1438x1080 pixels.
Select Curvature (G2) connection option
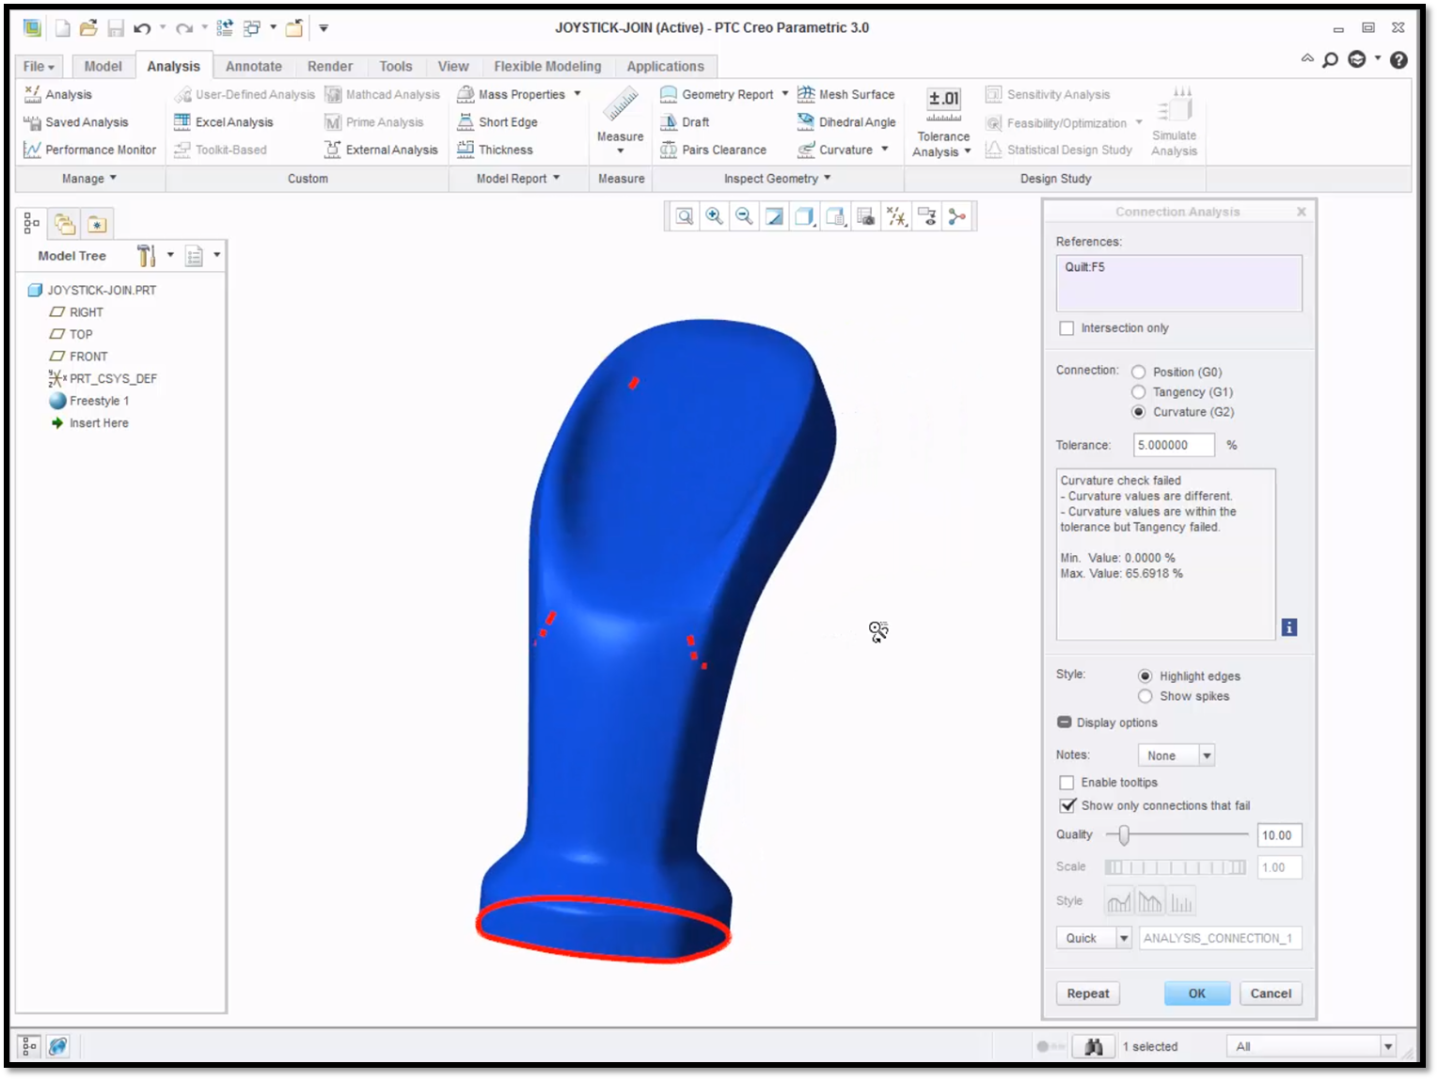click(x=1138, y=412)
